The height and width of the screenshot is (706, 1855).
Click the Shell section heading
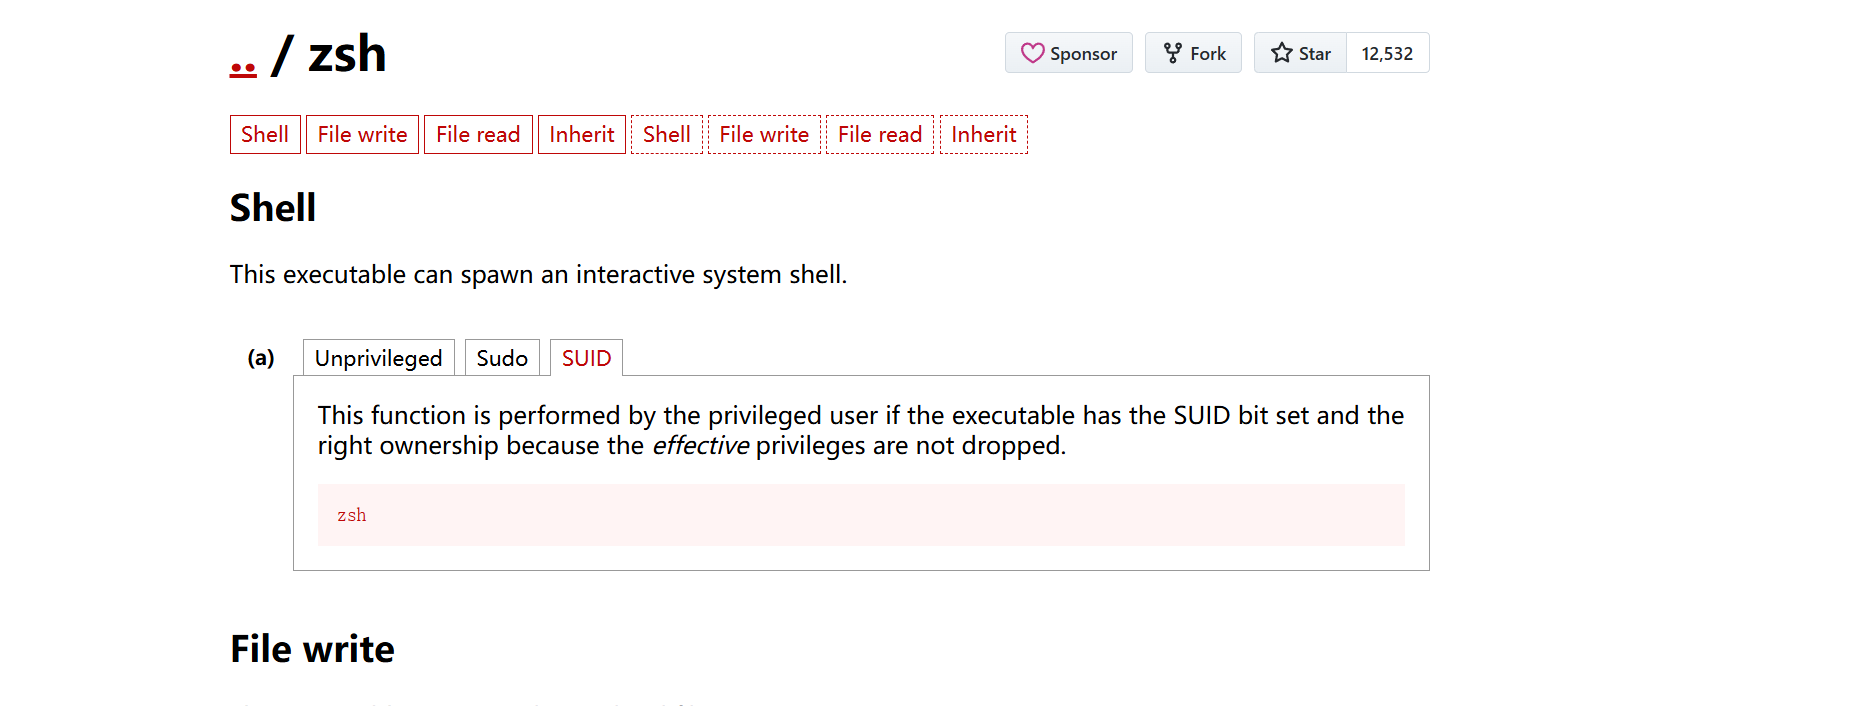point(273,208)
